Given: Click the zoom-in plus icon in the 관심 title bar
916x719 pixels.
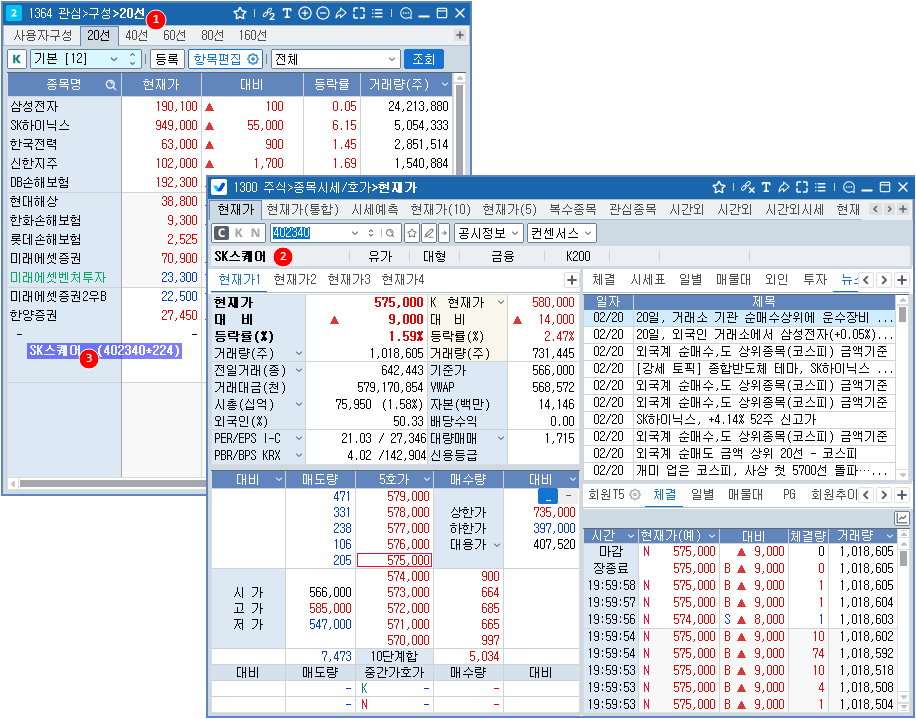Looking at the screenshot, I should [x=305, y=13].
